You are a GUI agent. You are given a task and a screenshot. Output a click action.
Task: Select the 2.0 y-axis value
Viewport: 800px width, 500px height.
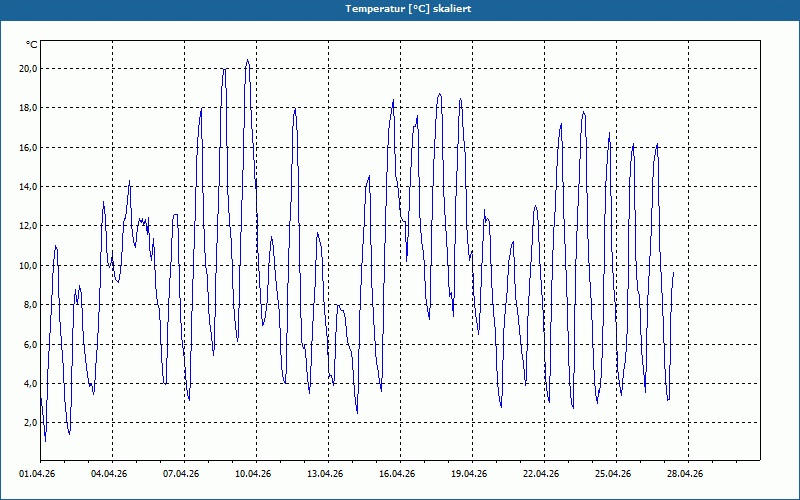[x=30, y=423]
